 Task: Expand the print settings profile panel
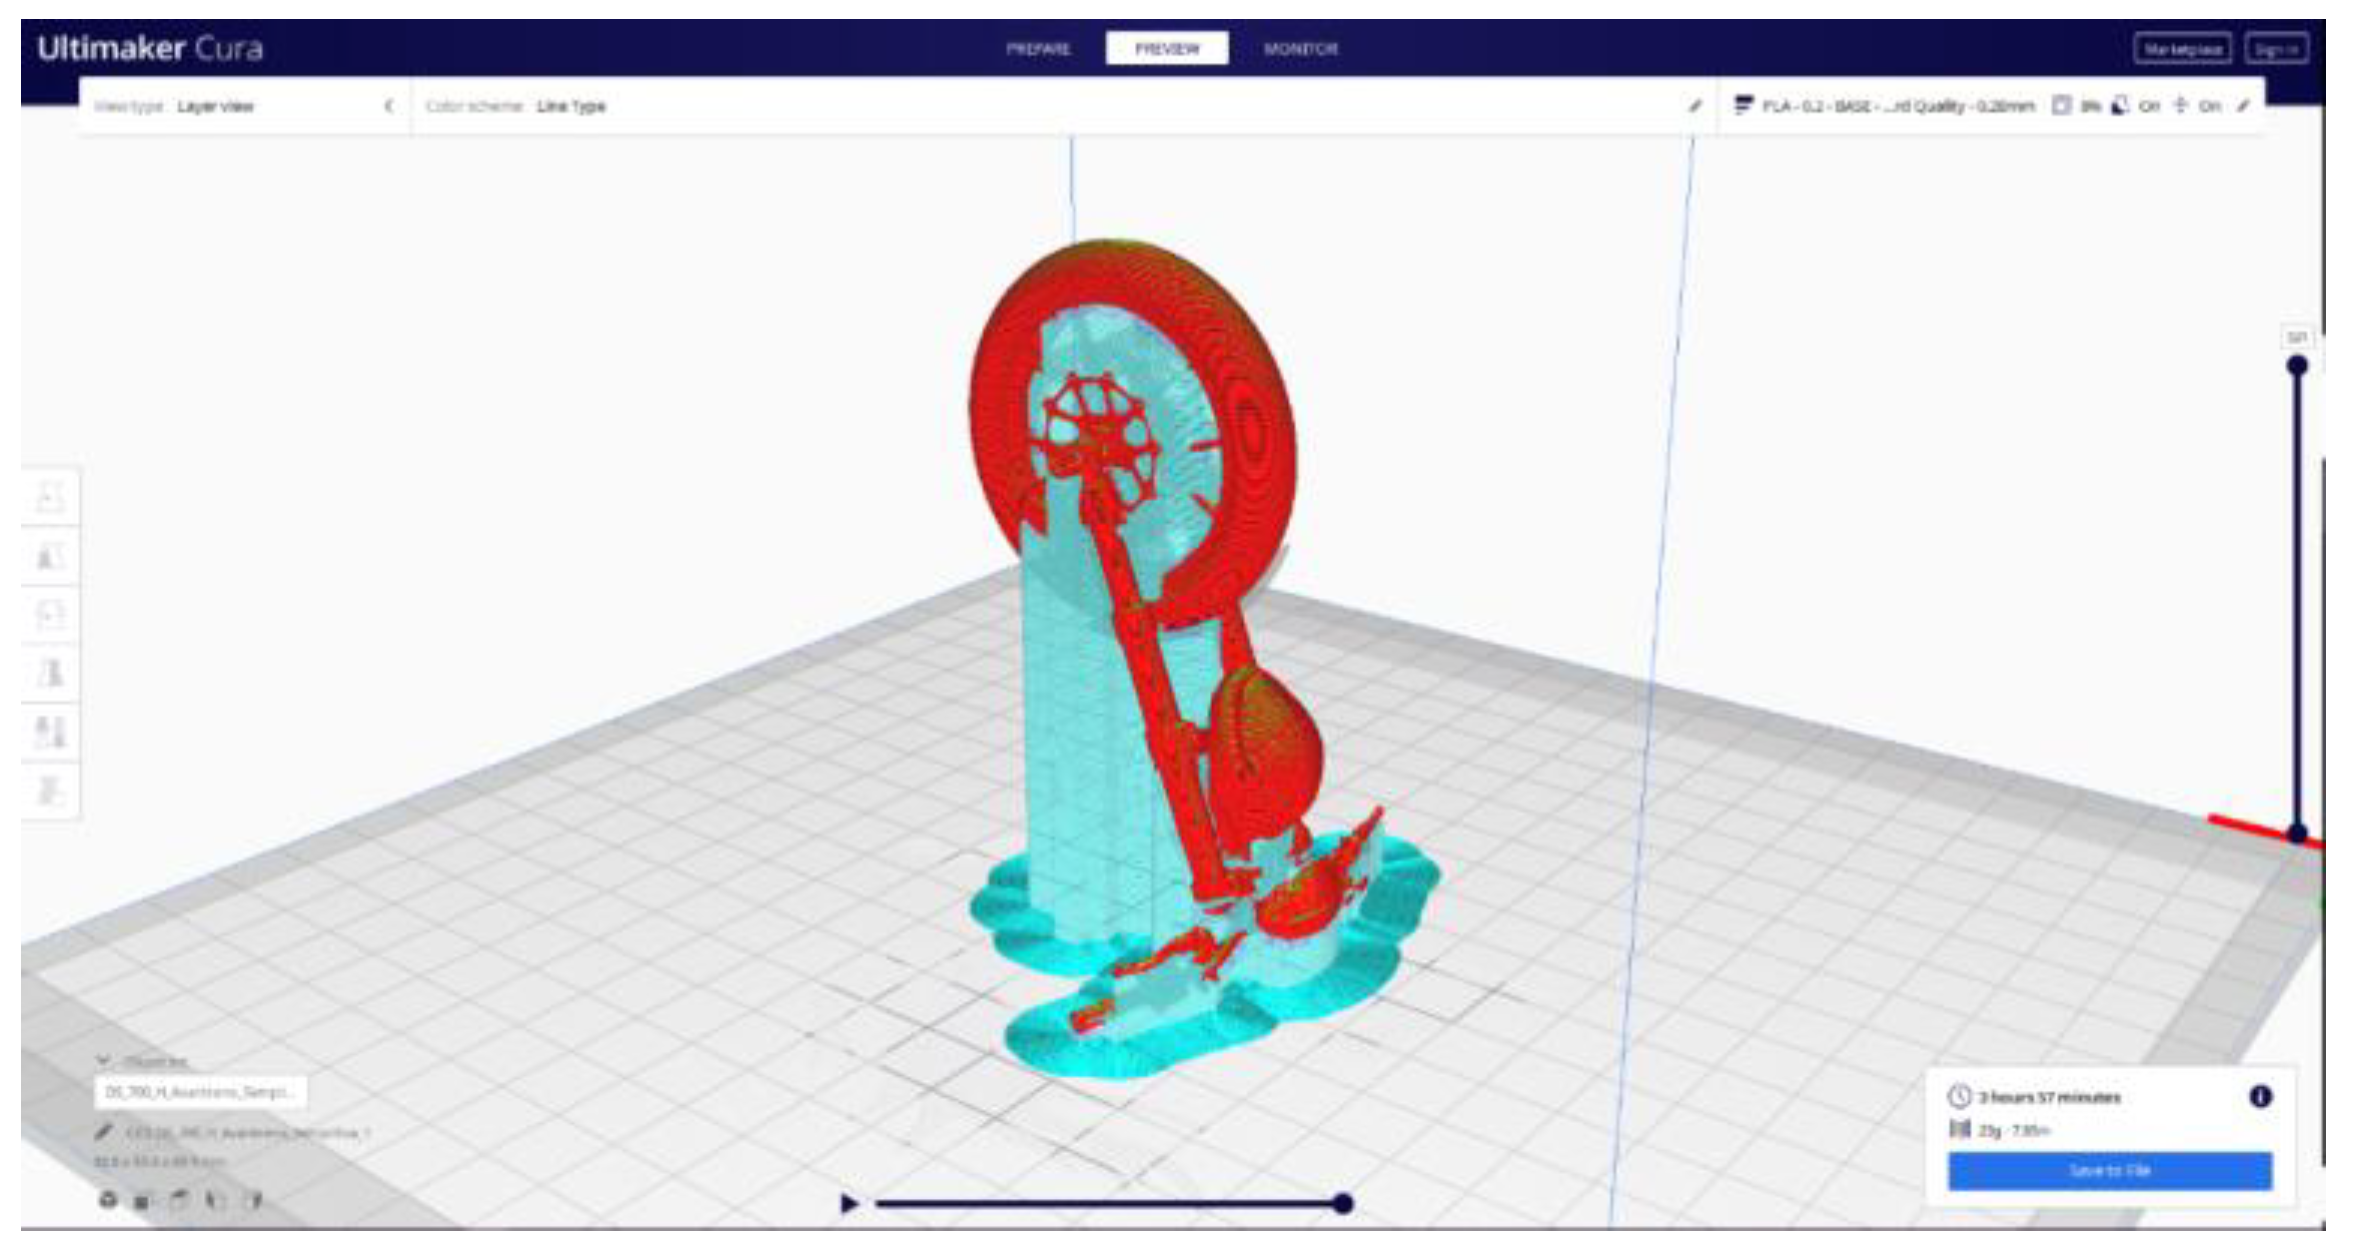tap(1990, 106)
